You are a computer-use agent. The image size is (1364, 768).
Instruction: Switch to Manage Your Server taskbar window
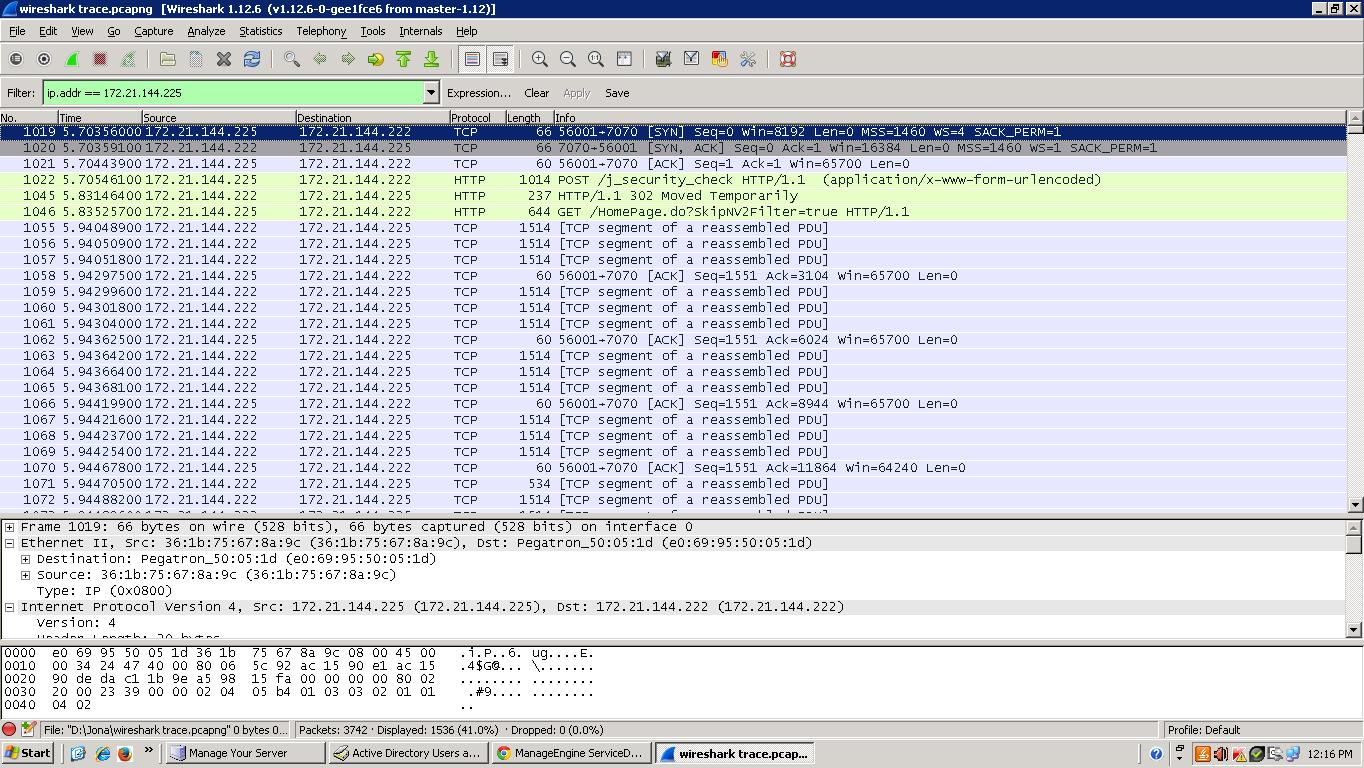245,753
